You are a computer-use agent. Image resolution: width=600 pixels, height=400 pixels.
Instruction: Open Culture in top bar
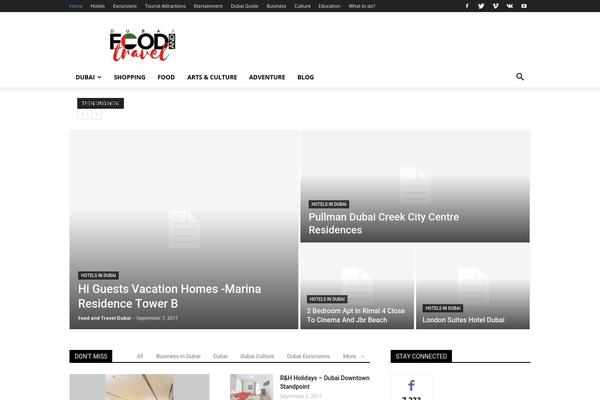point(302,6)
